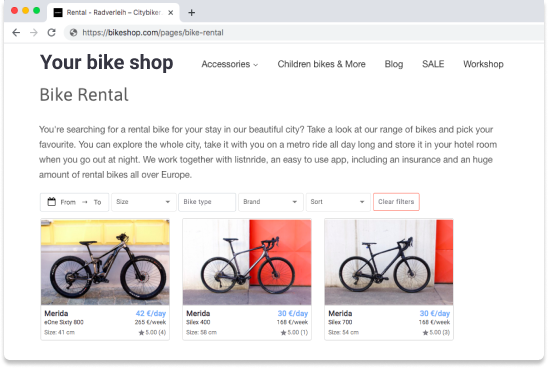
Task: Open the calendar icon date picker
Action: click(x=52, y=202)
